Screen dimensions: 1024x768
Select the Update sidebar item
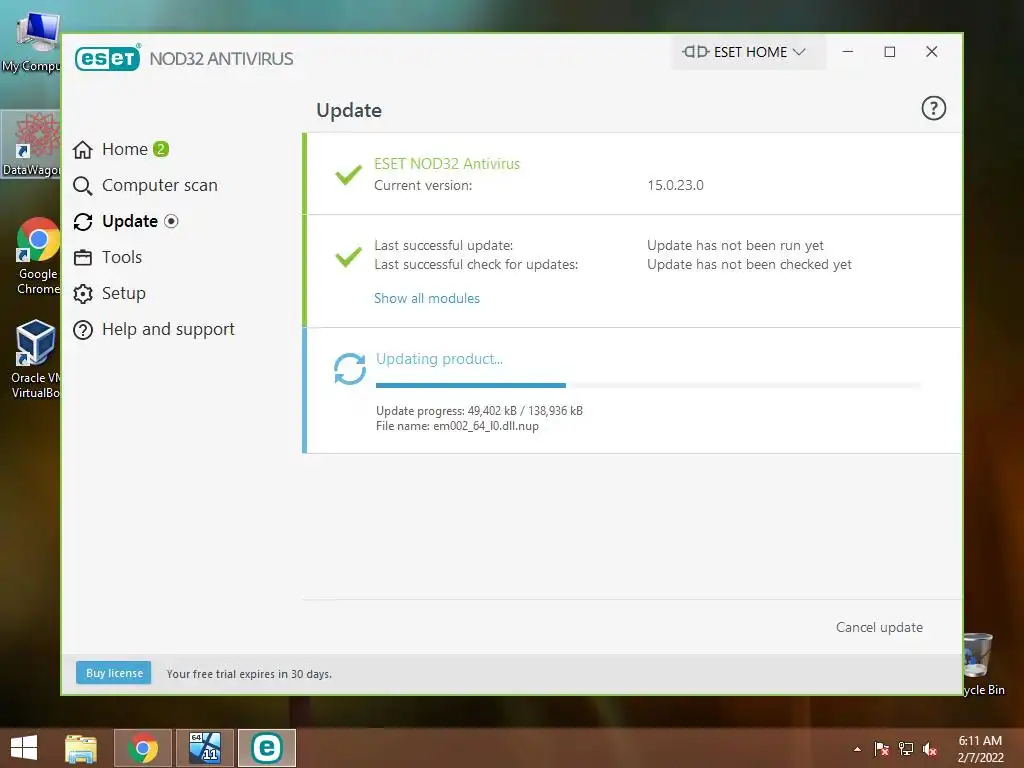coord(125,221)
